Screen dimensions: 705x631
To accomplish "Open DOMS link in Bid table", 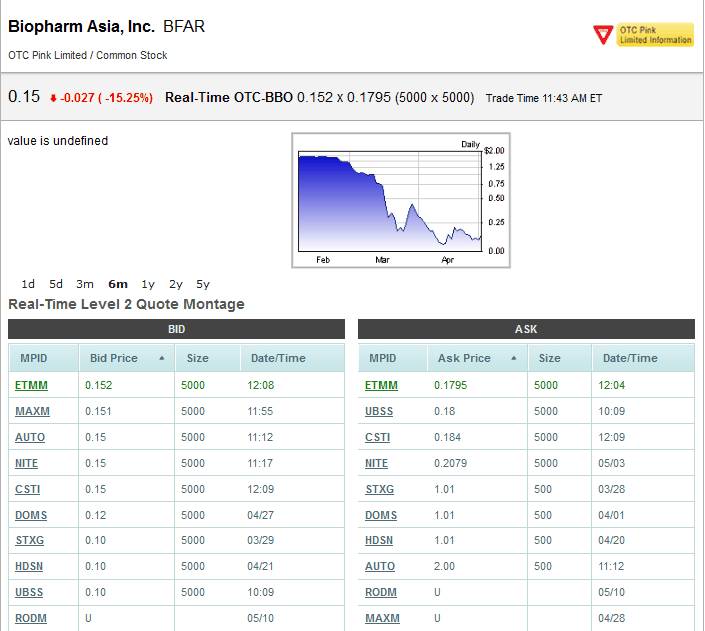I will 31,515.
